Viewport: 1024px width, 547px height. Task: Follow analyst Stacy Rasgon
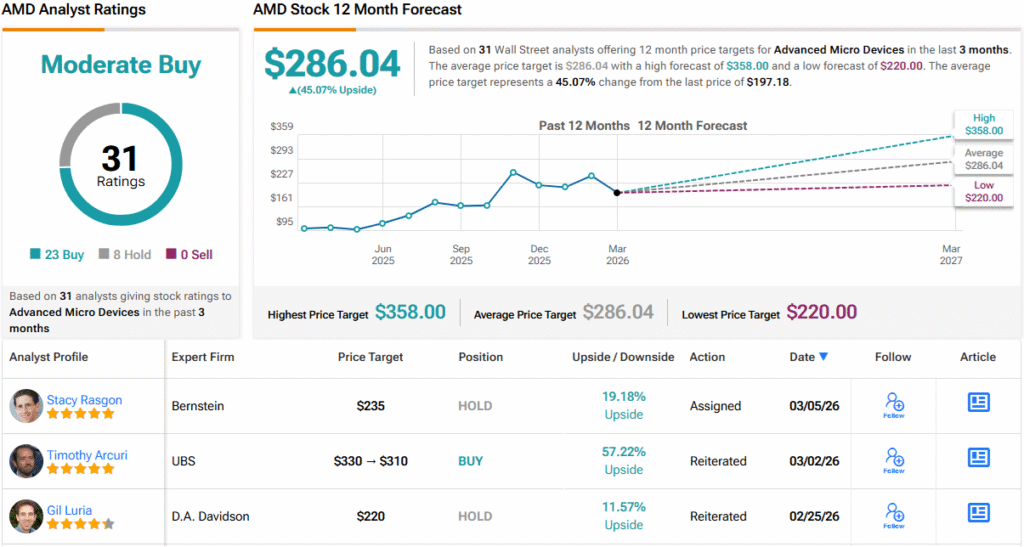tap(895, 404)
